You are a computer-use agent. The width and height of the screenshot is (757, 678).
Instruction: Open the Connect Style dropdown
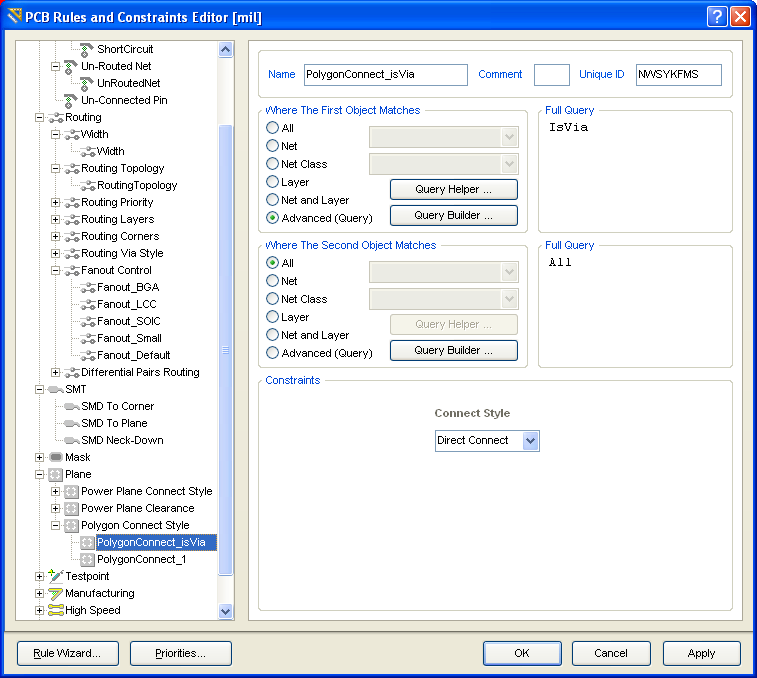pyautogui.click(x=530, y=441)
